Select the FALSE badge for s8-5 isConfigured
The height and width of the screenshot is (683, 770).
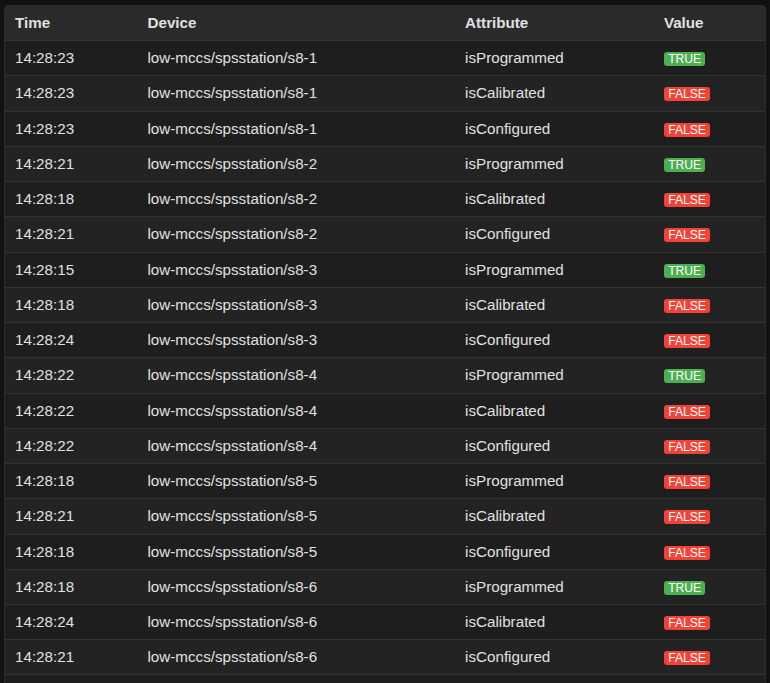pyautogui.click(x=687, y=553)
